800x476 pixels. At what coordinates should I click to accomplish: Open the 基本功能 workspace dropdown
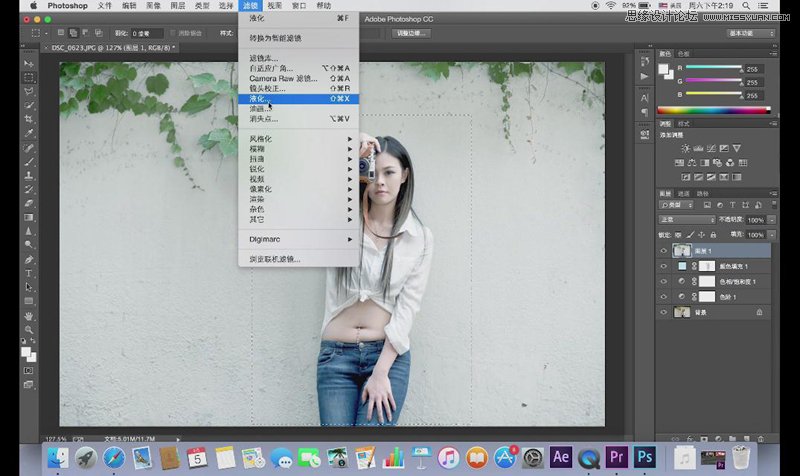pos(751,33)
